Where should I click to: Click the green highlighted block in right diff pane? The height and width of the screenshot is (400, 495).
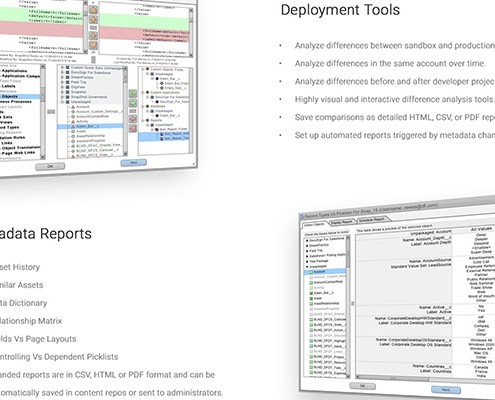[144, 21]
